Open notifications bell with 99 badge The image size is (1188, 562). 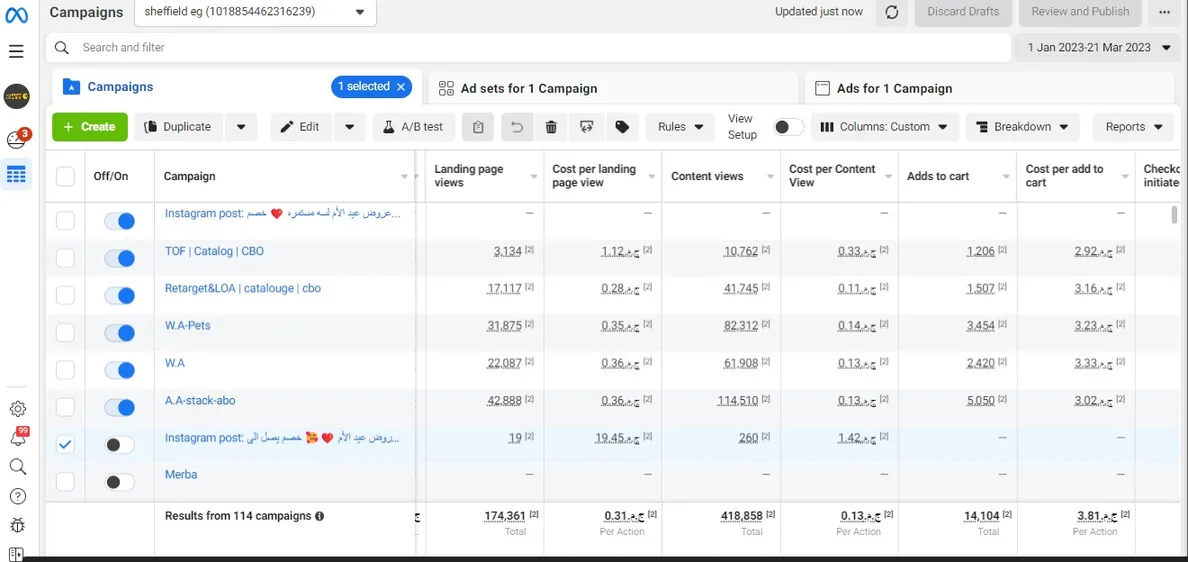pyautogui.click(x=17, y=437)
